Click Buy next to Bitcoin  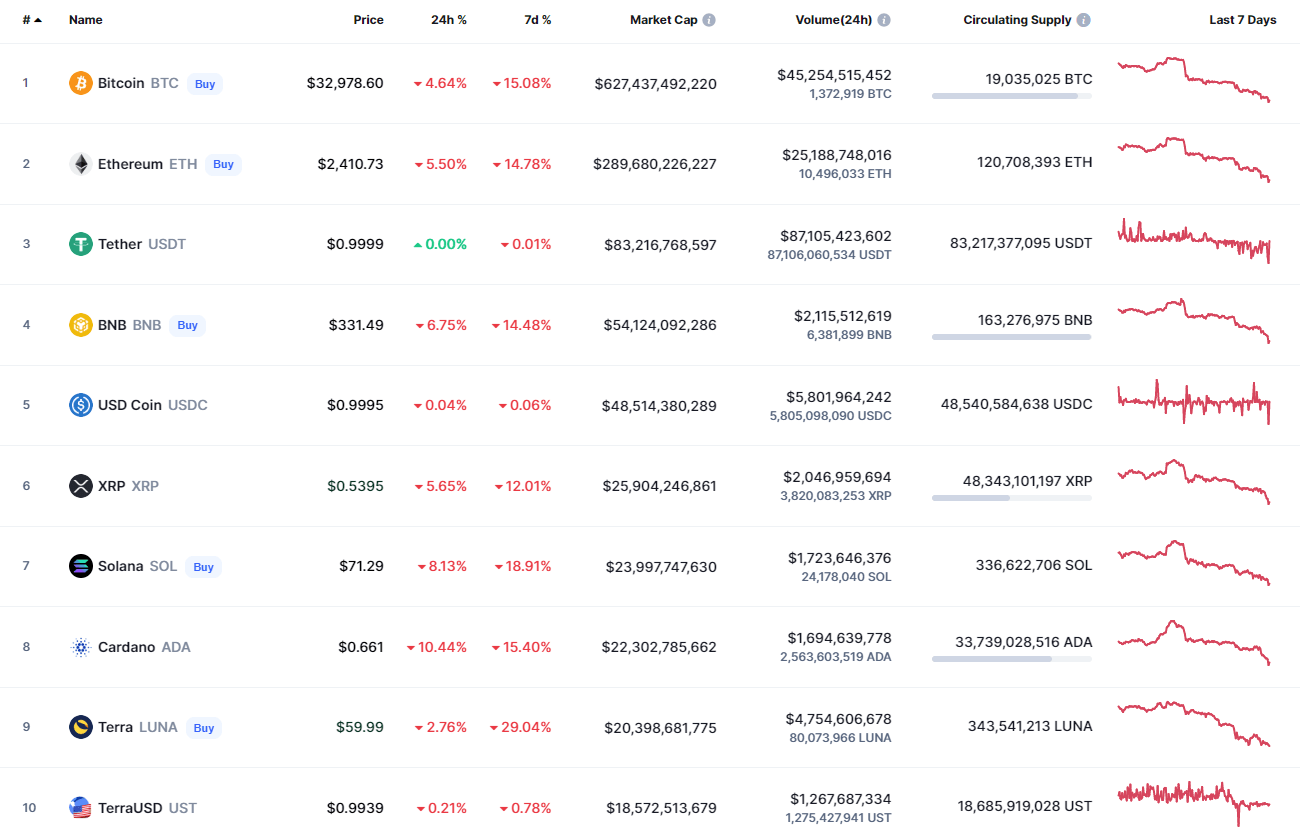[204, 84]
